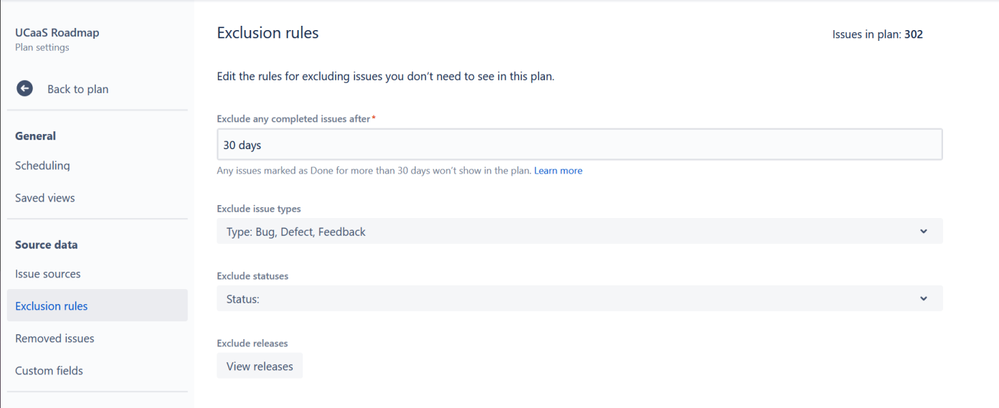Screen dimensions: 999x408
Task: Select Exclusion rules in the sidebar
Action: coord(97,305)
